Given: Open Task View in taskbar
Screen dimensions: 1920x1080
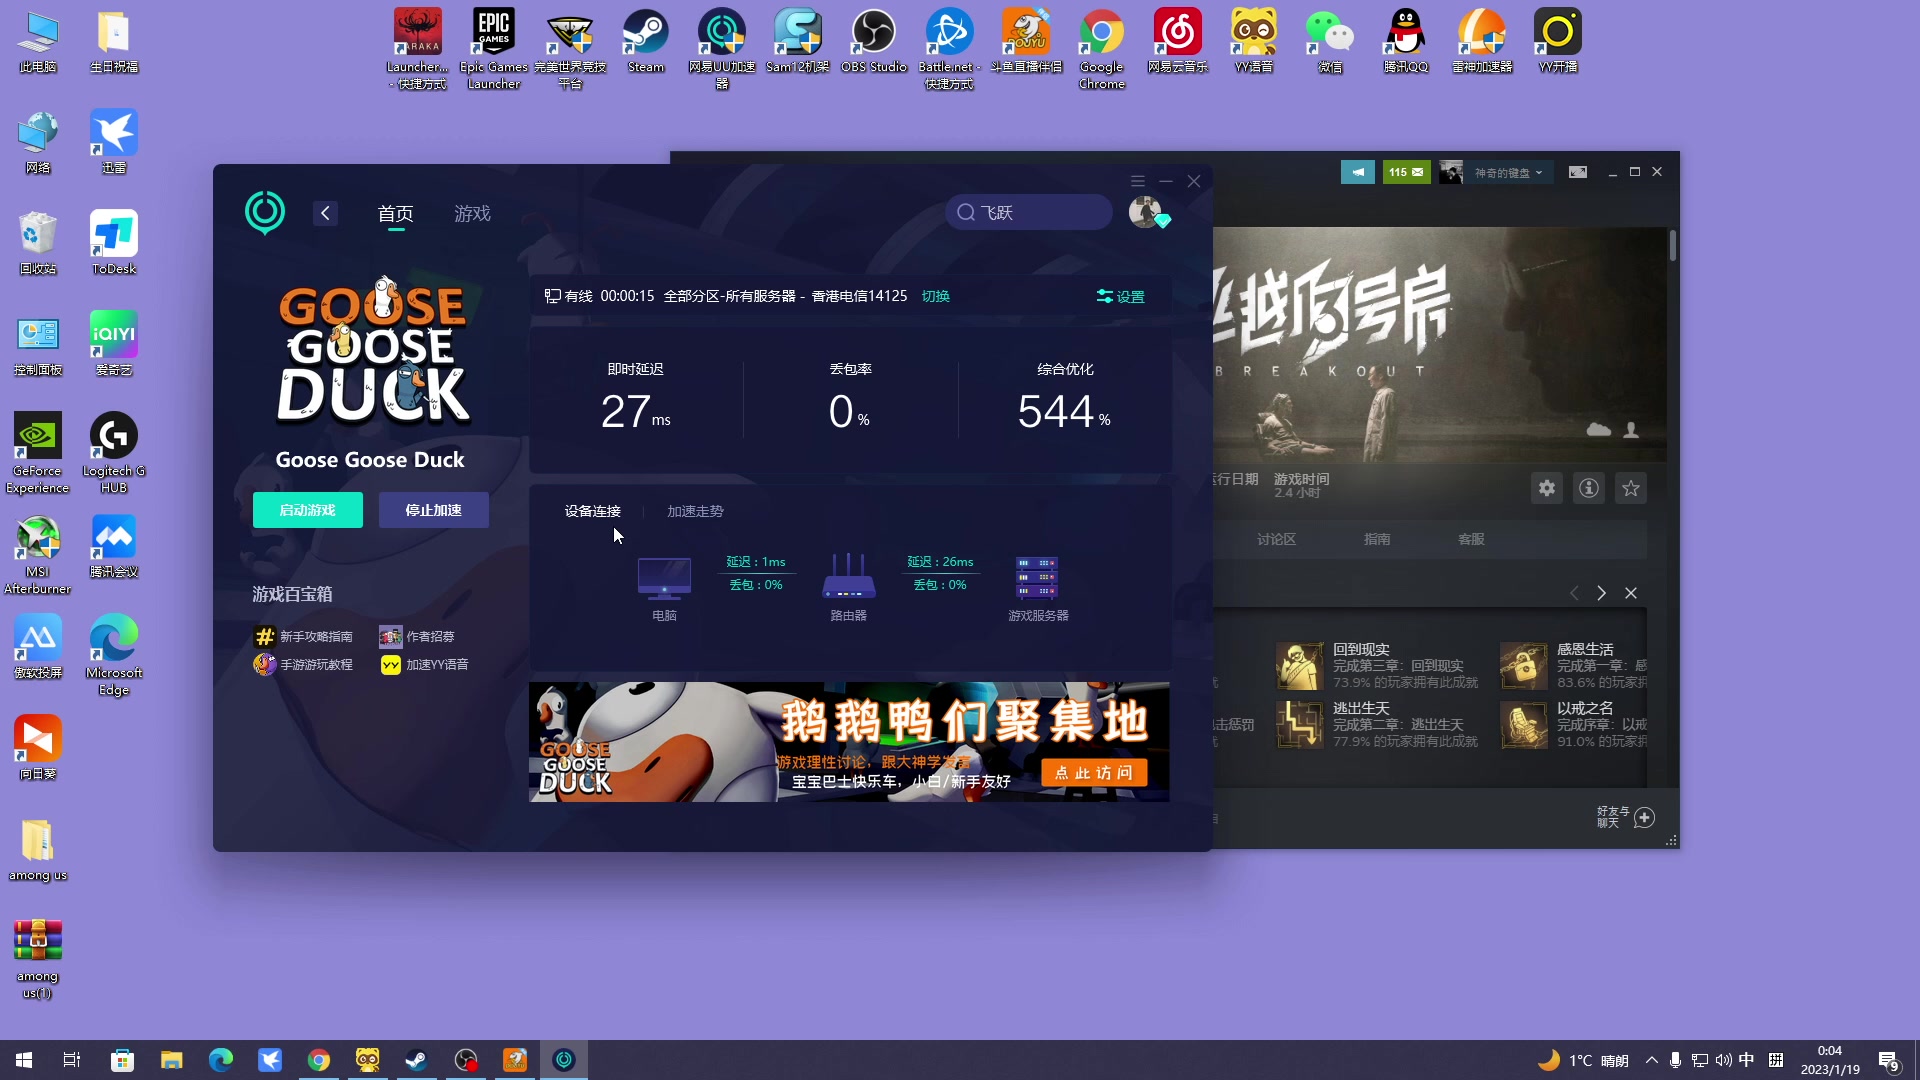Looking at the screenshot, I should coord(72,1060).
